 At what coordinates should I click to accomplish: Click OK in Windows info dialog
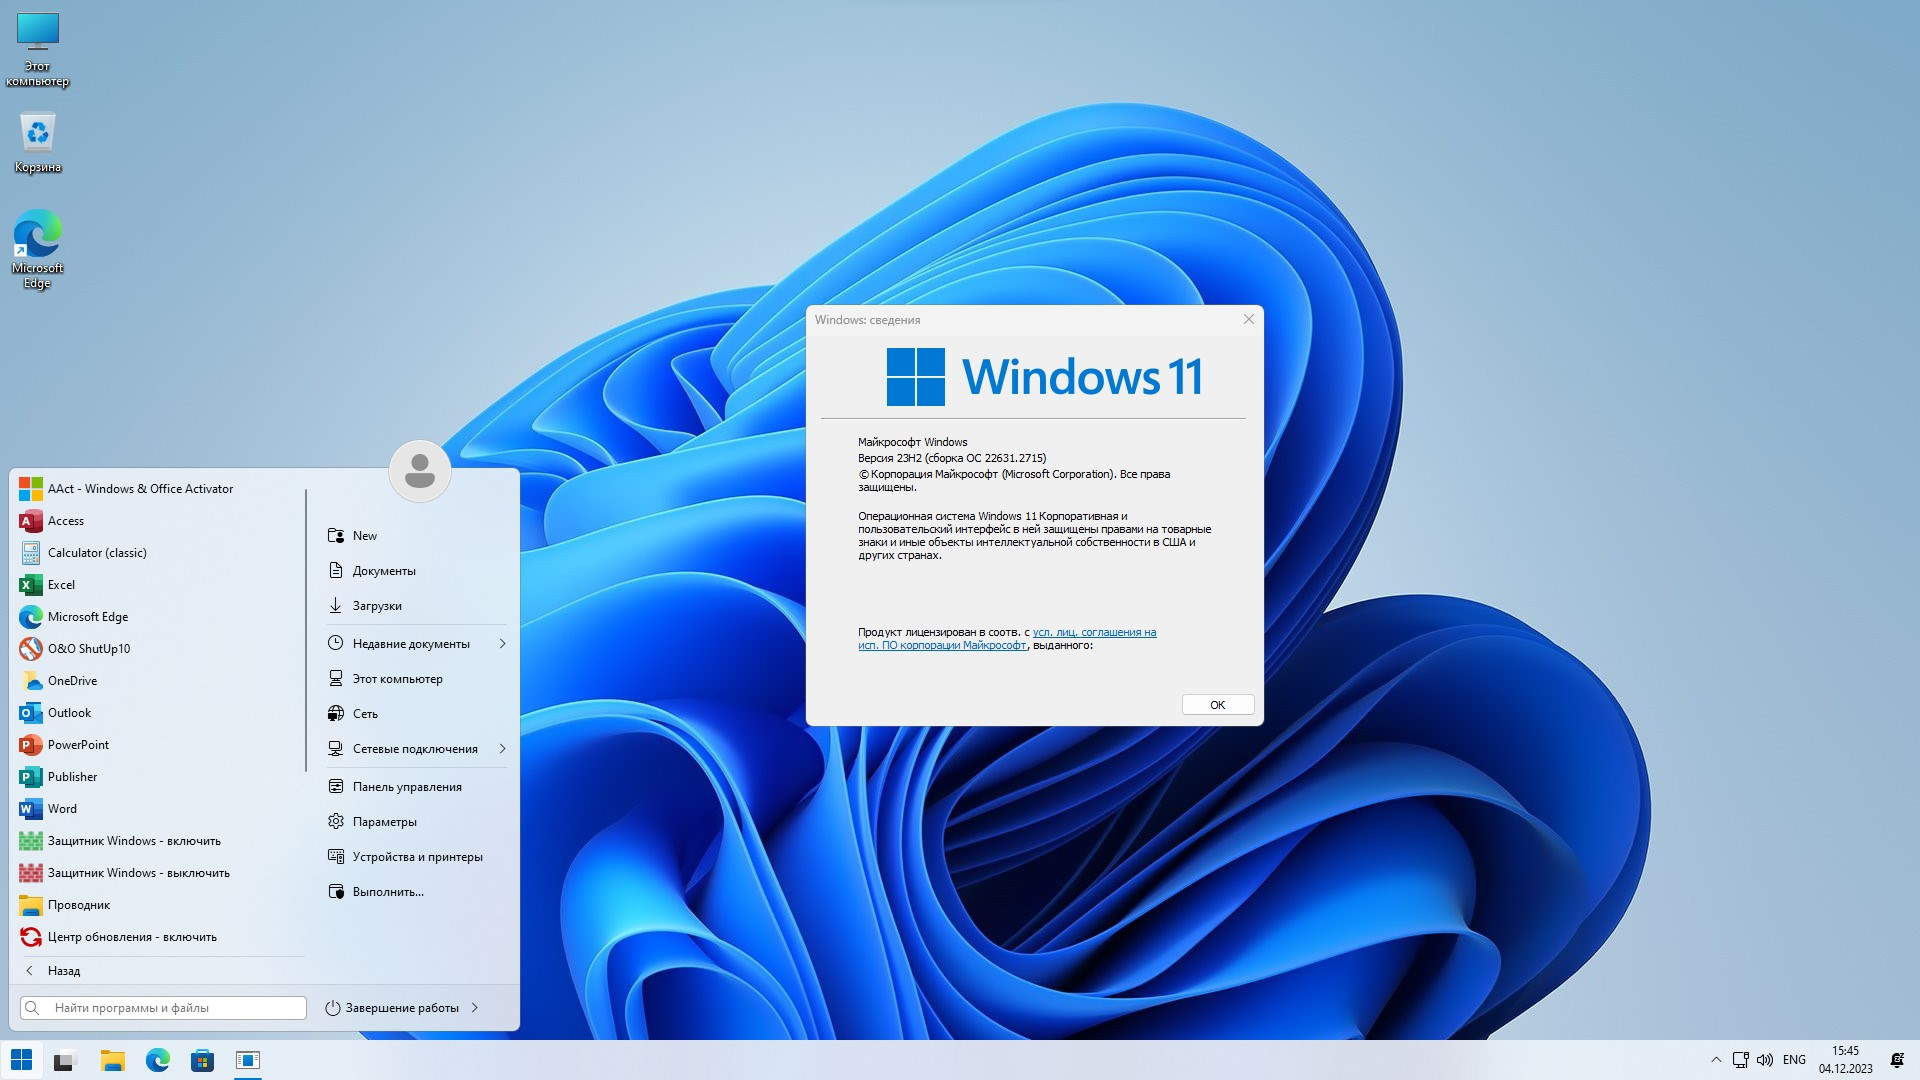point(1217,705)
